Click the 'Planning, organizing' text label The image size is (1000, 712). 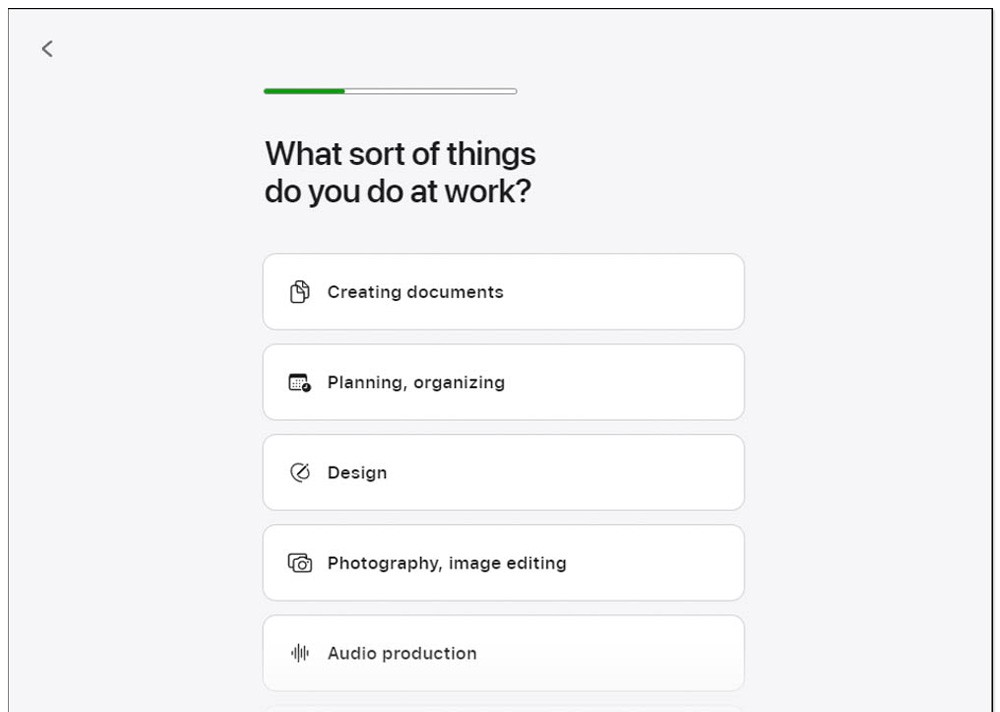[x=416, y=382]
